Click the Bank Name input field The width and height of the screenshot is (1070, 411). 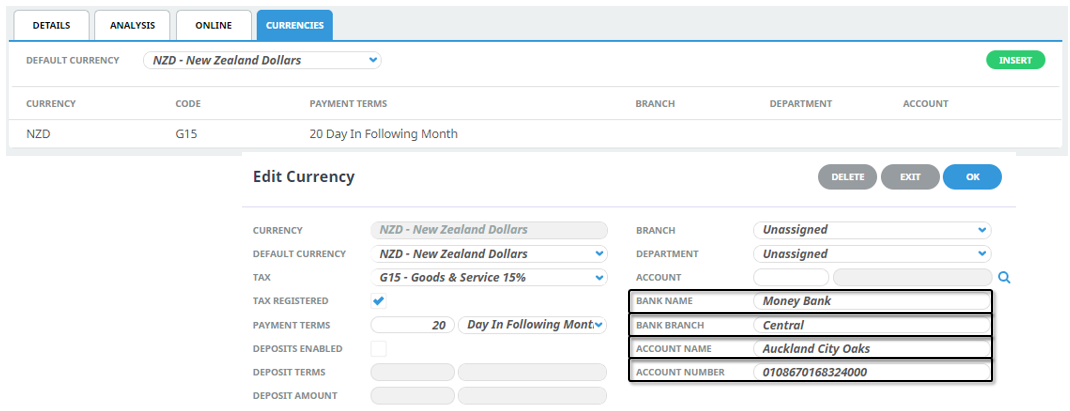click(870, 301)
